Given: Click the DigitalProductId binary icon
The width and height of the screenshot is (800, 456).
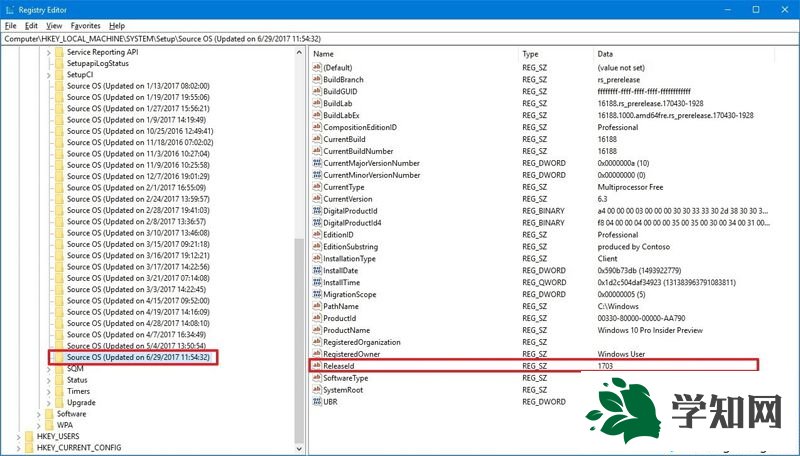Looking at the screenshot, I should 317,211.
